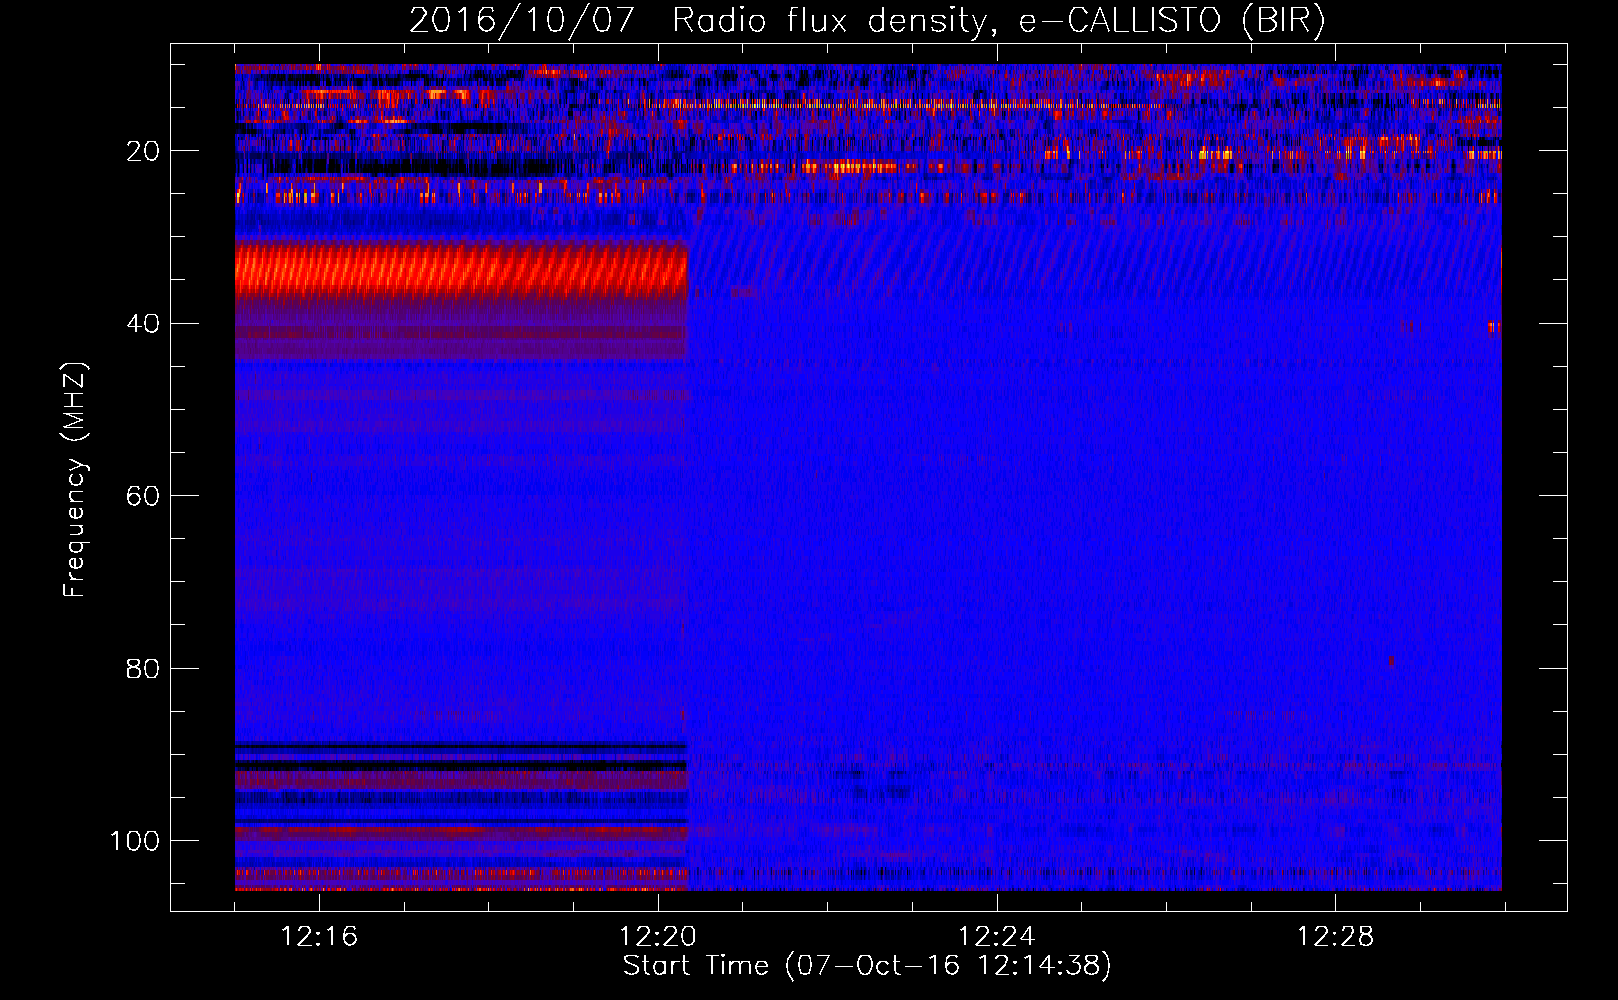Viewport: 1618px width, 1000px height.
Task: Click the 12:20 time tick label
Action: 658,937
